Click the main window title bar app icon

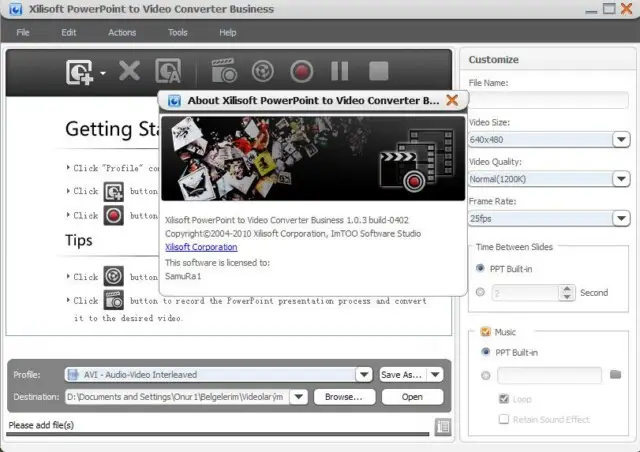coord(16,9)
